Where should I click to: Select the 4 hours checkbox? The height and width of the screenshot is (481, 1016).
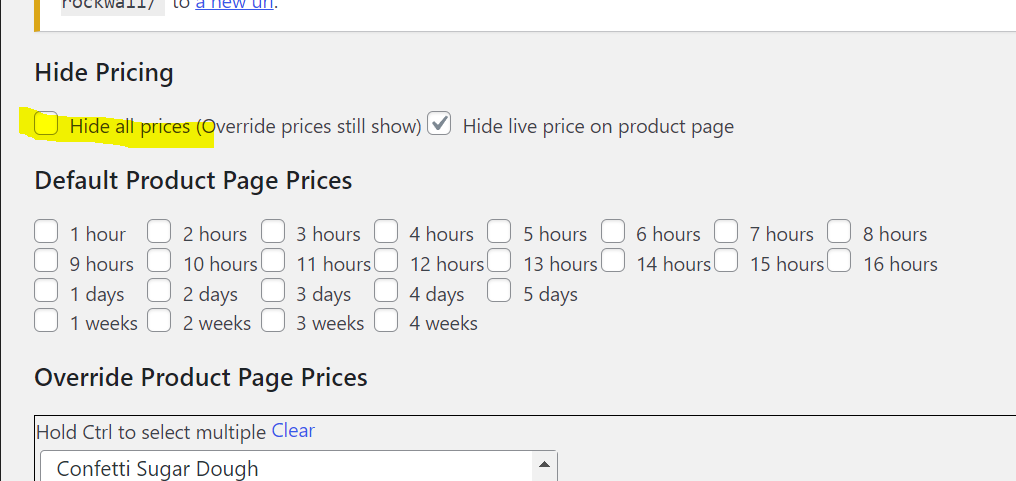point(386,232)
